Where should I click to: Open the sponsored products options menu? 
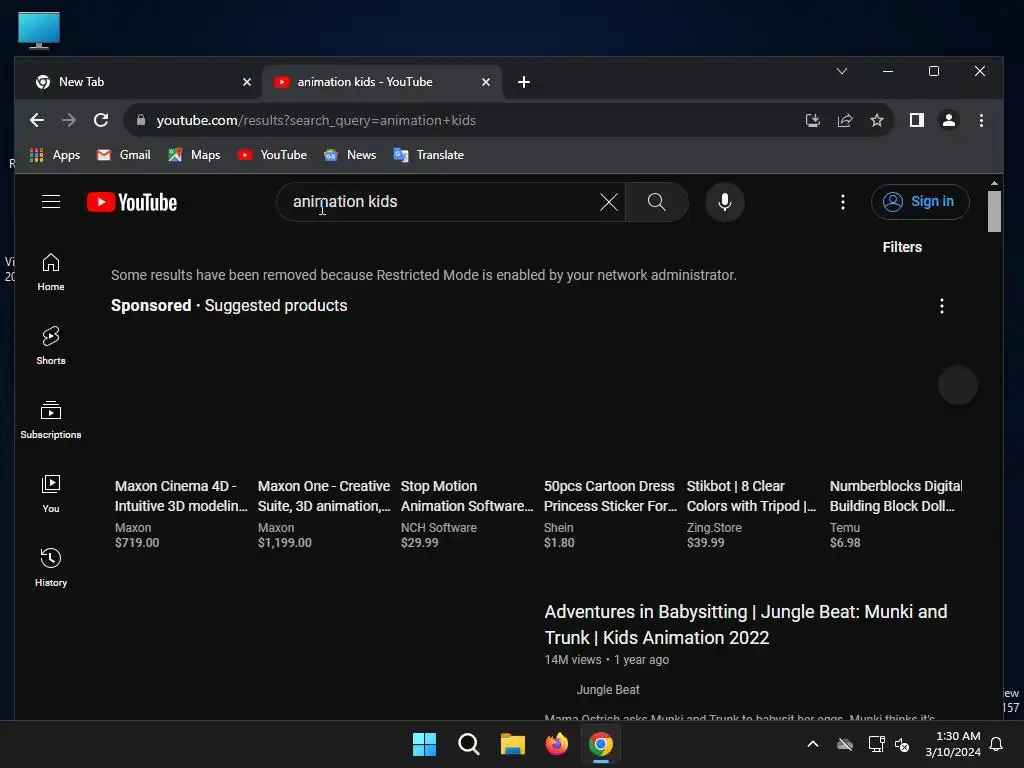pyautogui.click(x=941, y=306)
